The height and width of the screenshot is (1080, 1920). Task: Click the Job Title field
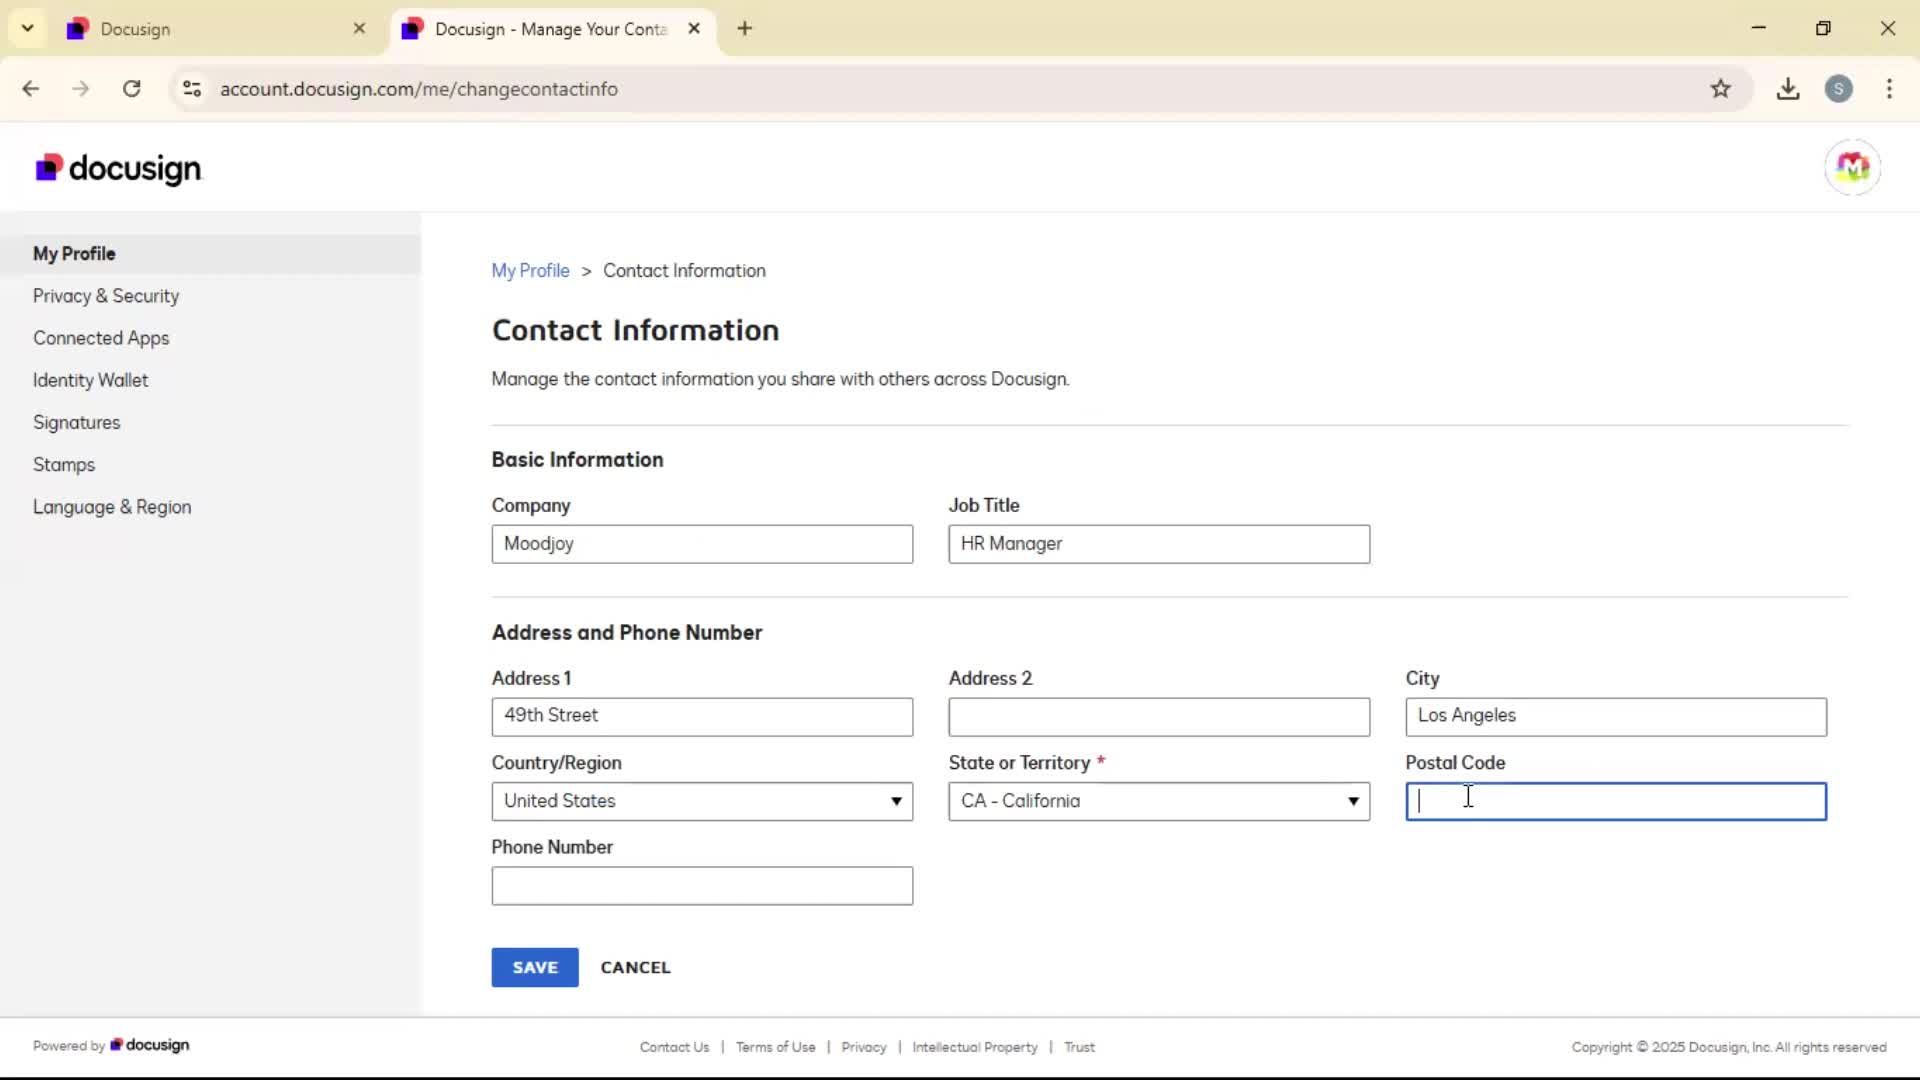pos(1159,544)
